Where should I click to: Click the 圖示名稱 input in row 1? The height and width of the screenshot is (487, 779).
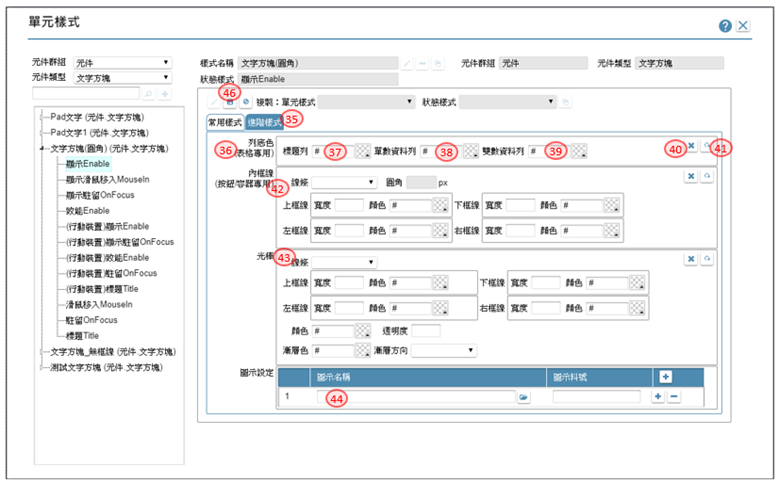[x=416, y=397]
